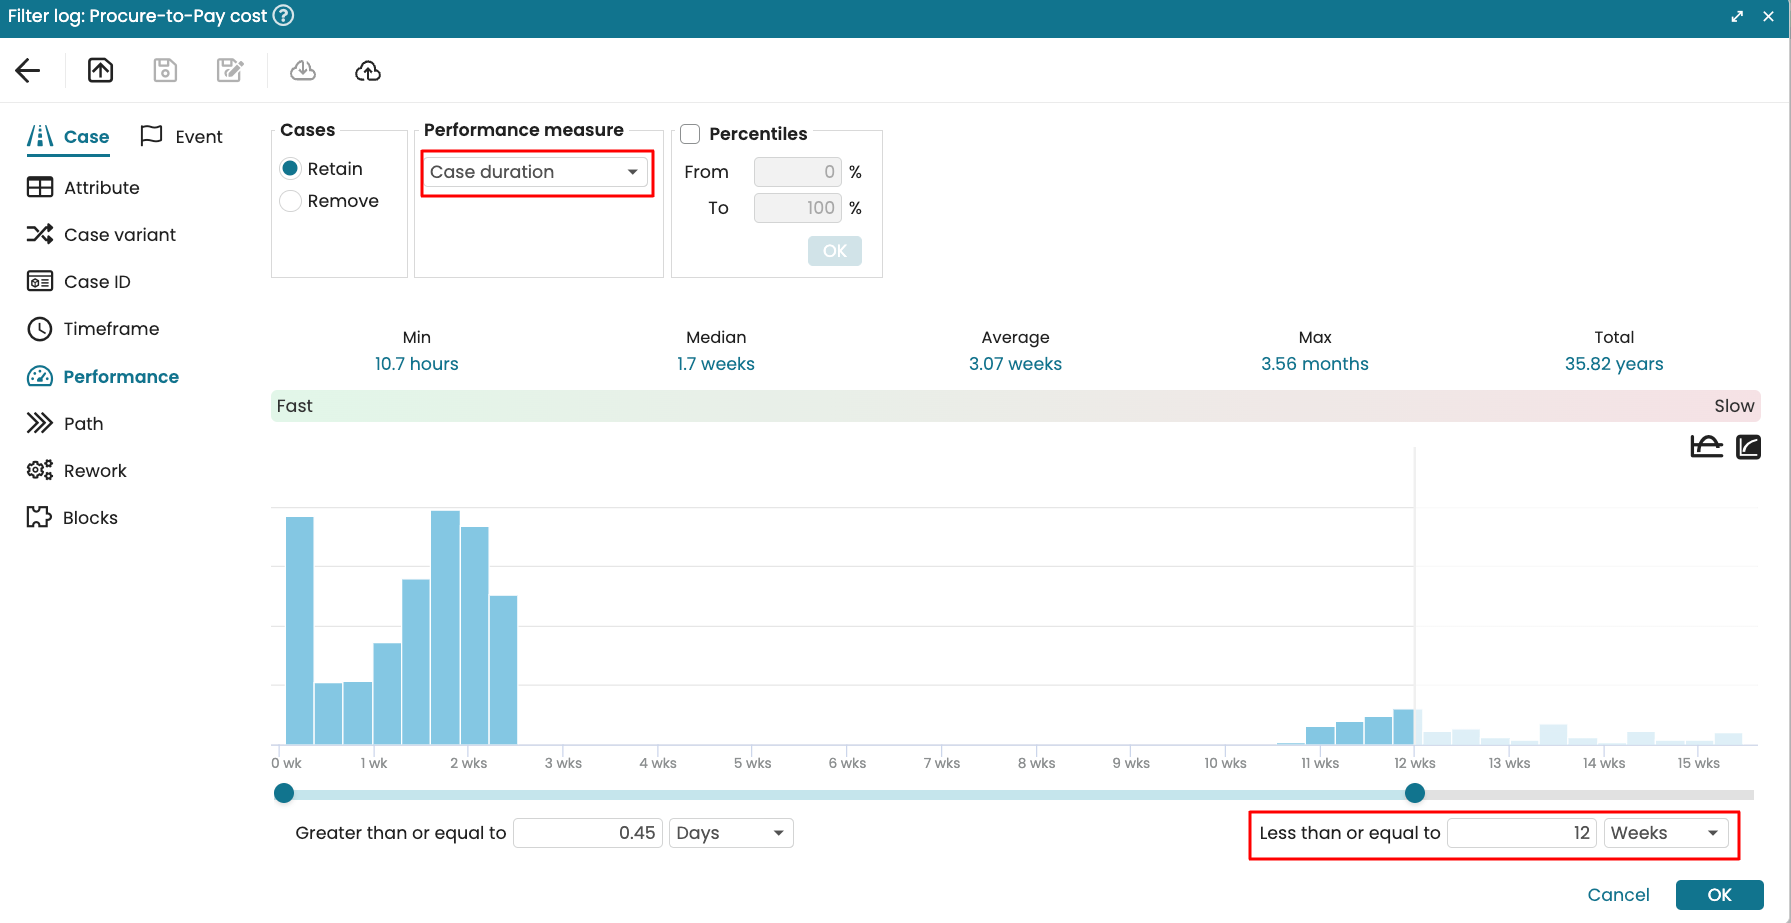Image resolution: width=1791 pixels, height=923 pixels.
Task: Click the chart edit icon beside the curve icon
Action: coord(1748,446)
